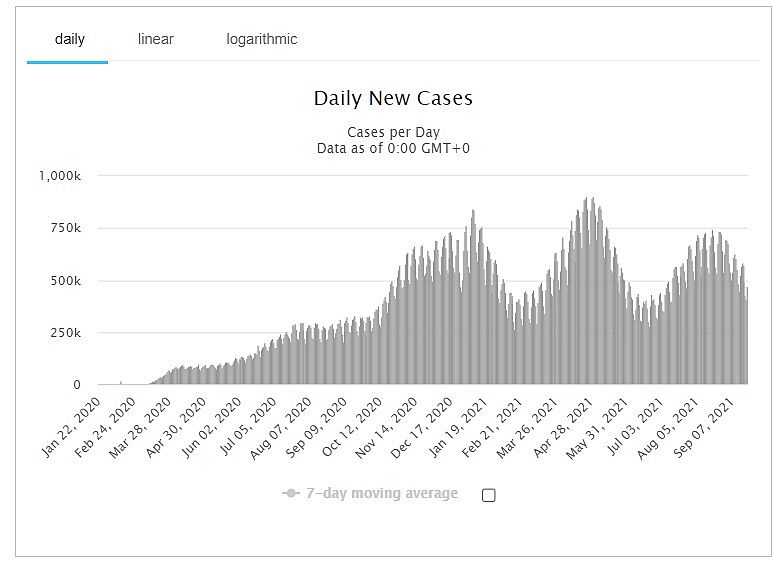
Task: Click the Daily New Cases chart title
Action: (393, 98)
